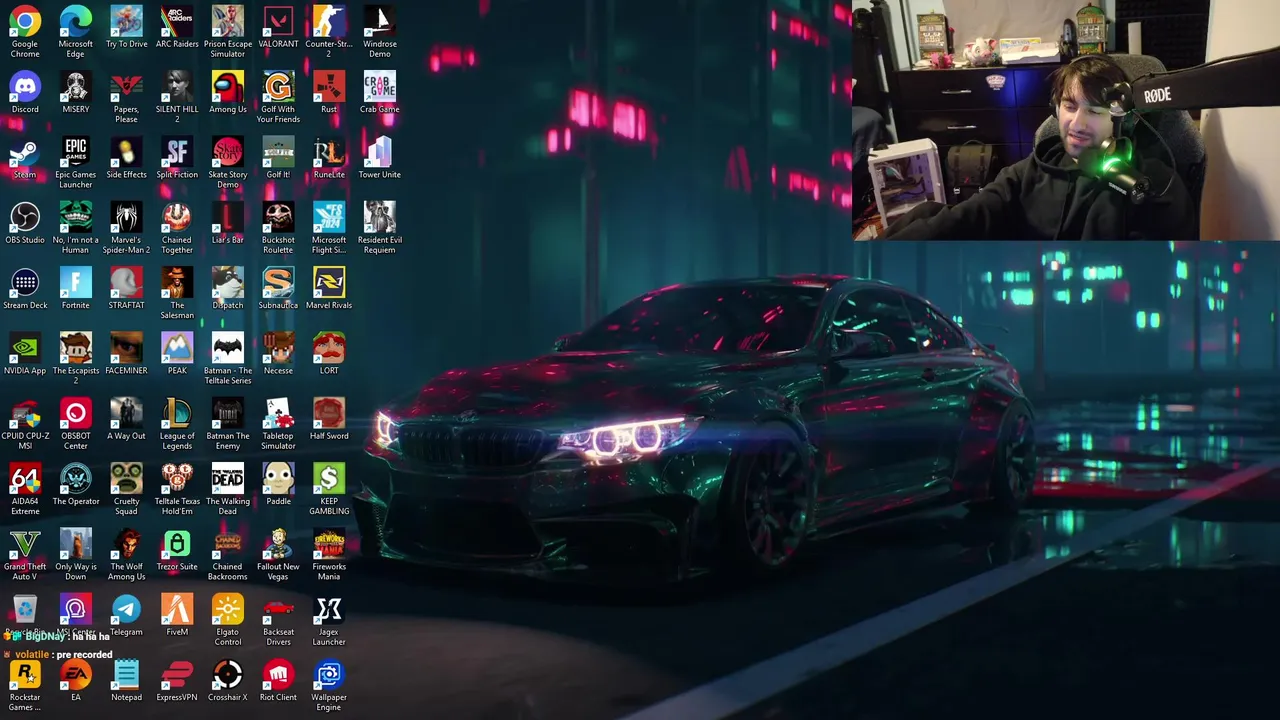The width and height of the screenshot is (1280, 720).
Task: Select the ARC Raiders shortcut
Action: pyautogui.click(x=177, y=22)
